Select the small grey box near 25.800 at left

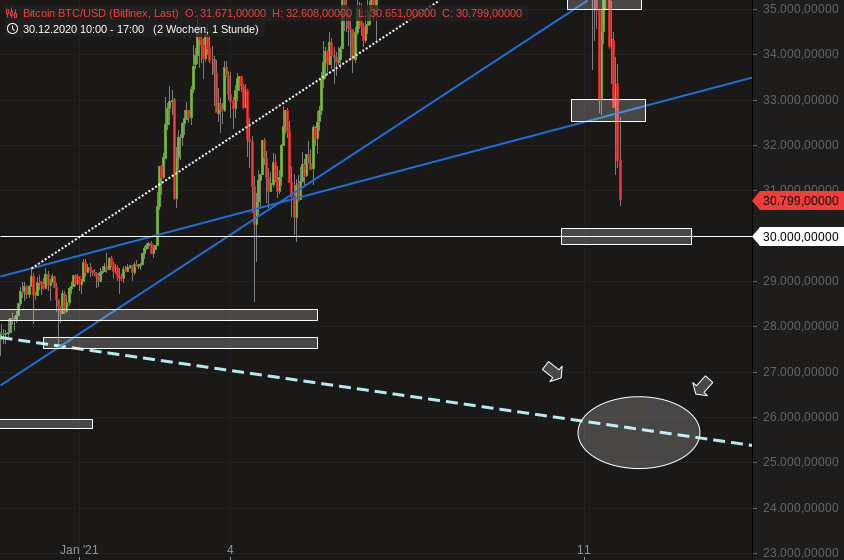tap(46, 424)
